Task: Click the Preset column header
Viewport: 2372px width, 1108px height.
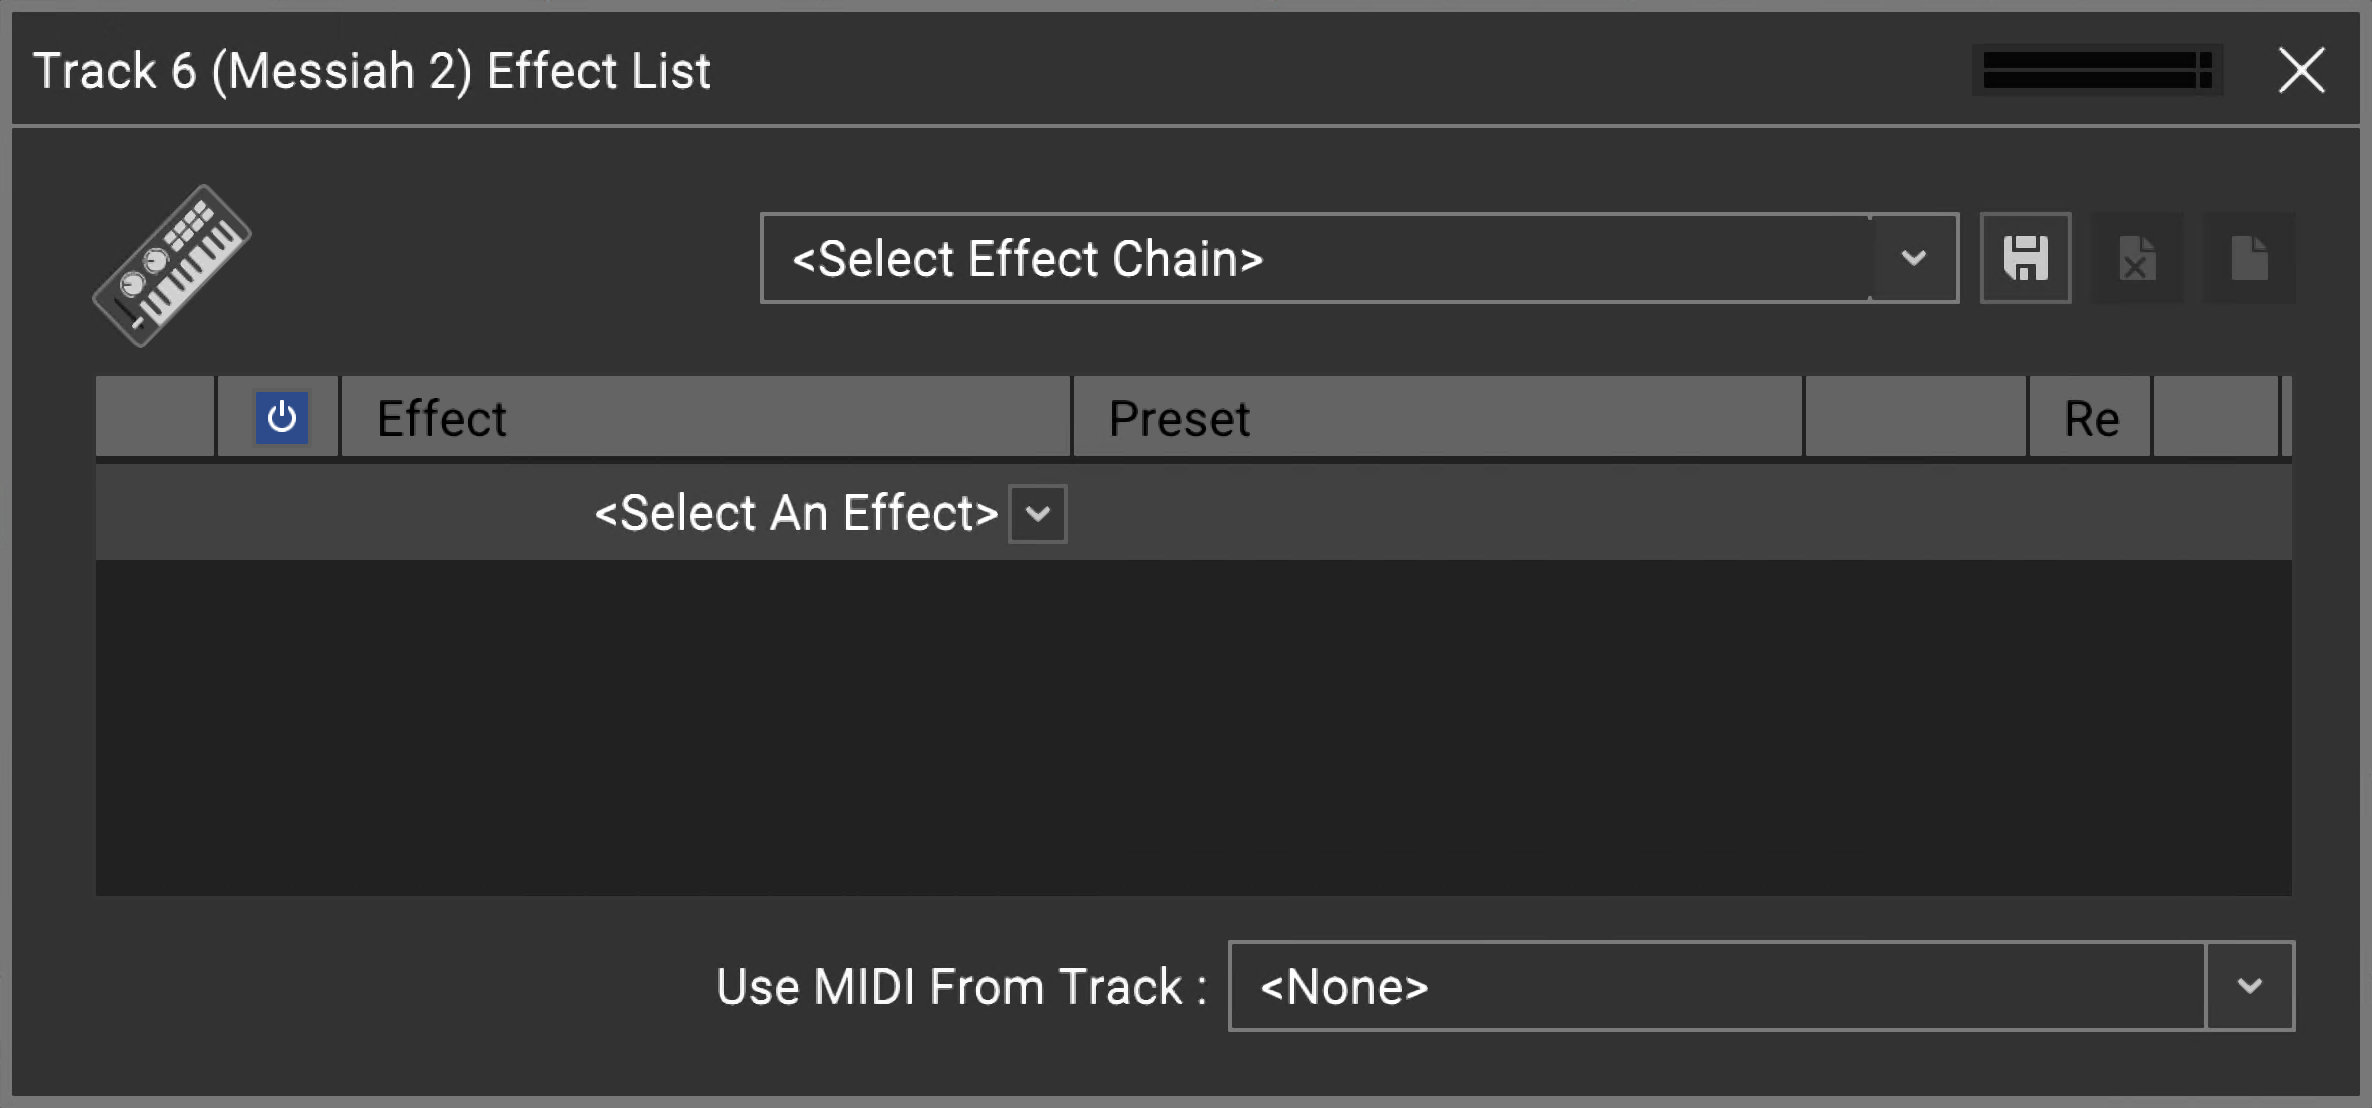Action: coord(1437,417)
